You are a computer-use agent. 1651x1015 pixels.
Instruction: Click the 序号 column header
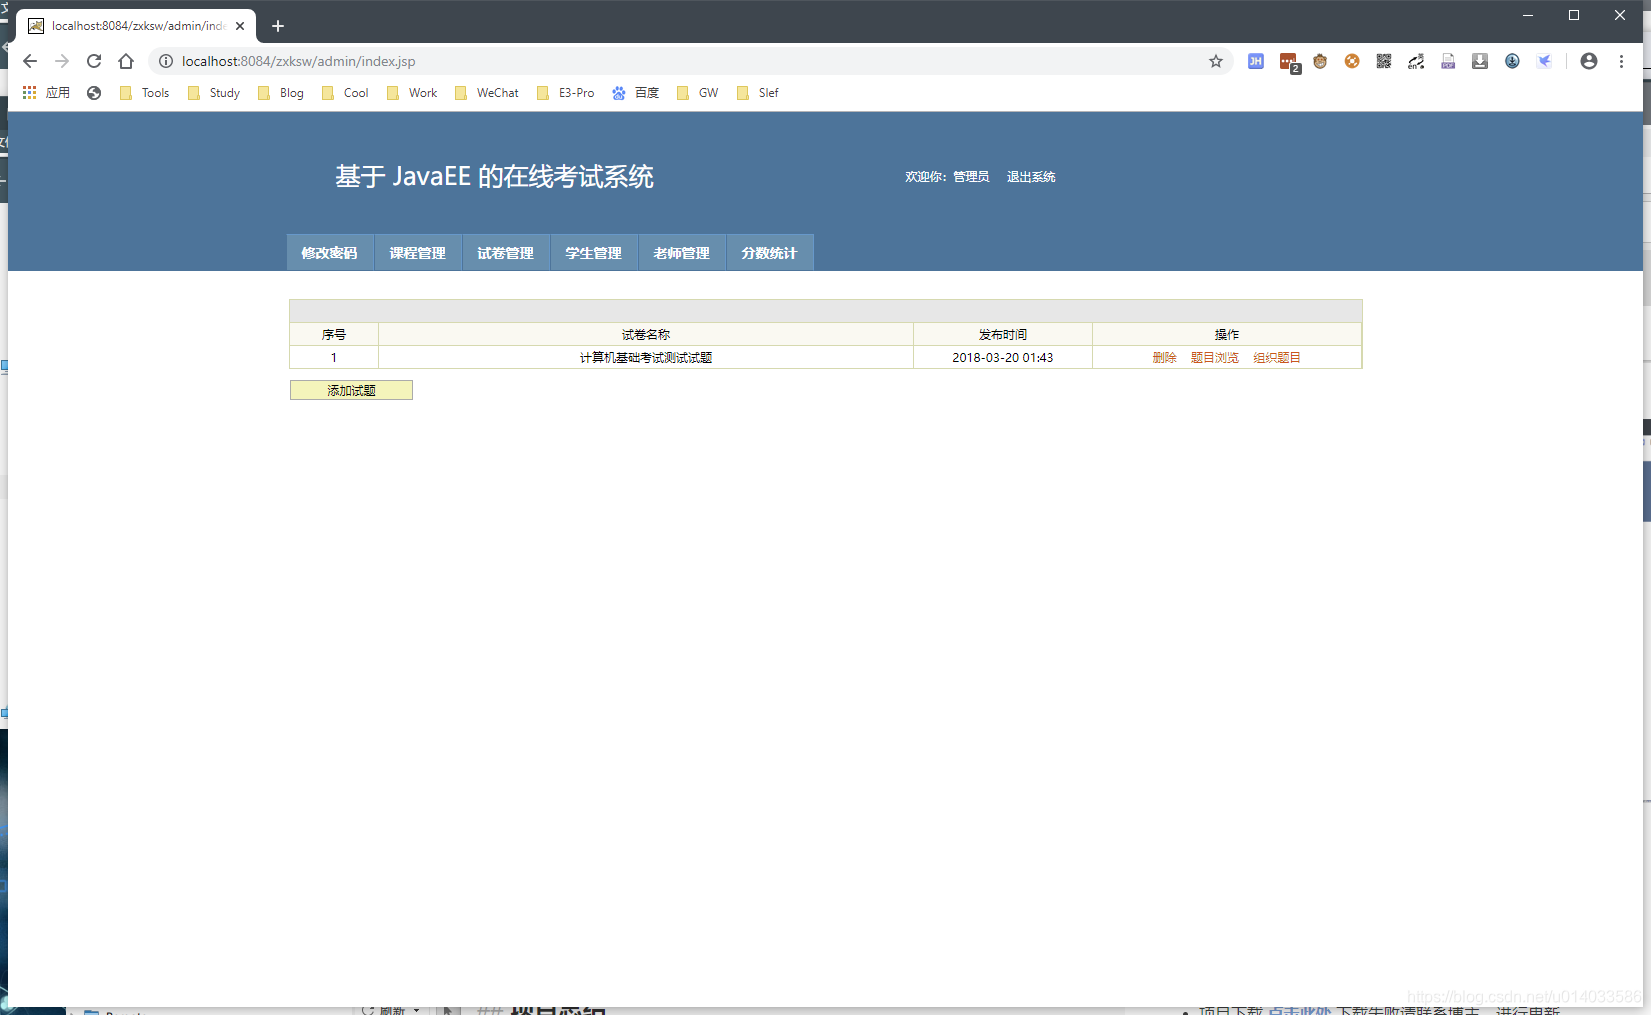pos(334,335)
